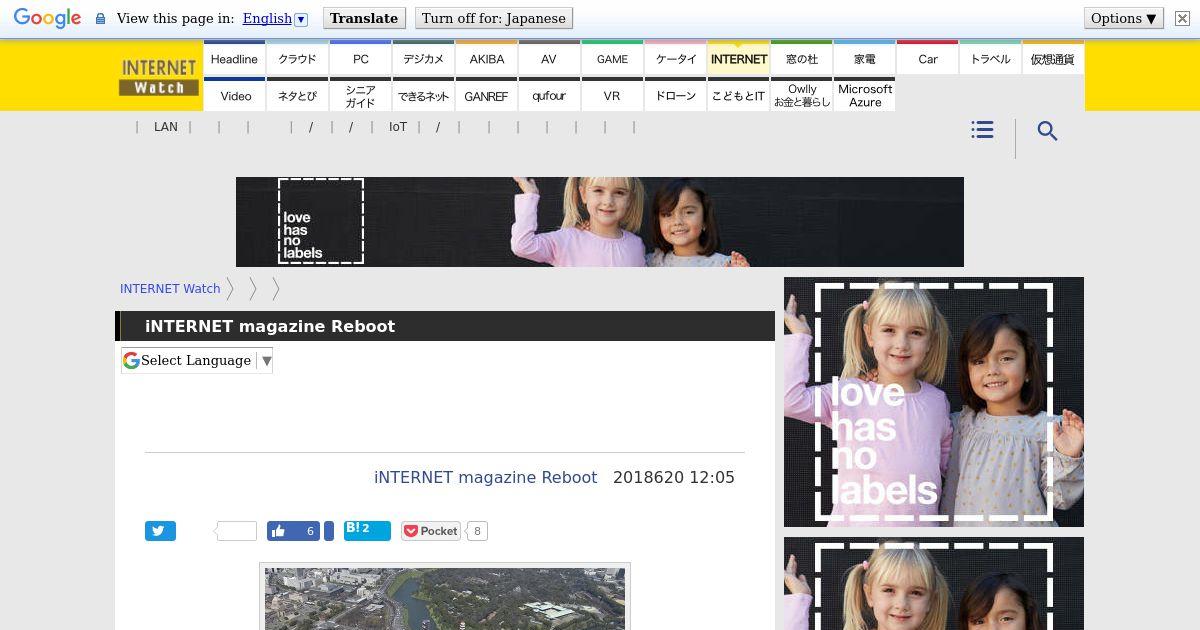1200x630 pixels.
Task: Click the large love has no labels sidebar ad
Action: pyautogui.click(x=934, y=402)
